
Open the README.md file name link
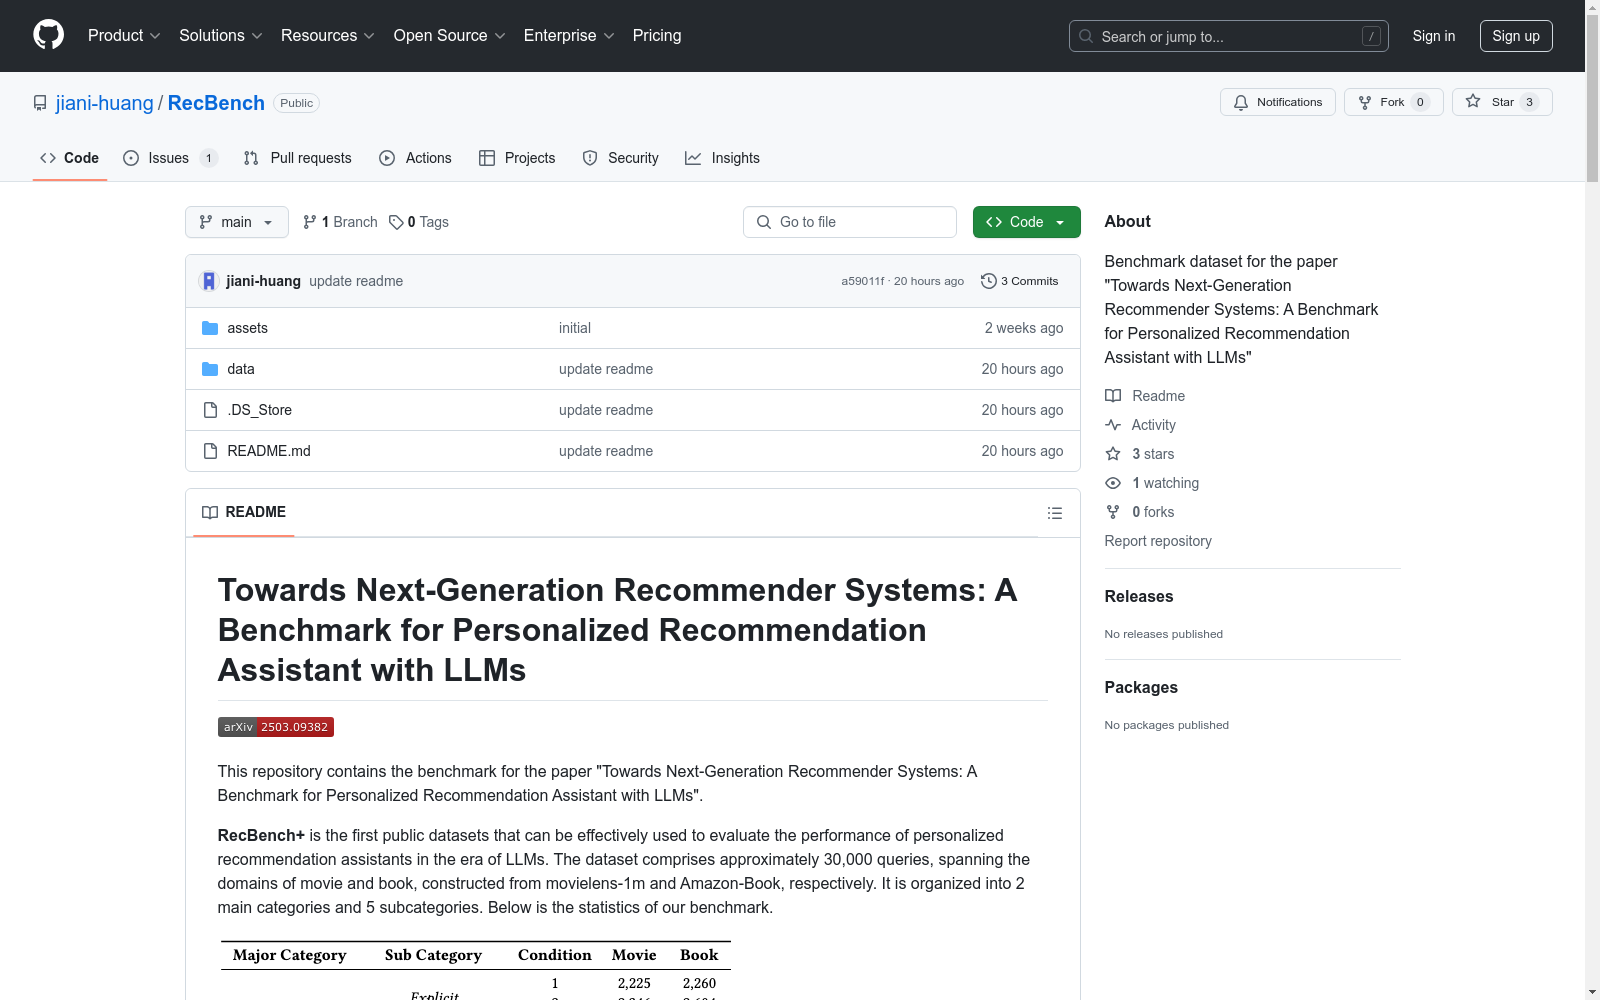click(269, 451)
